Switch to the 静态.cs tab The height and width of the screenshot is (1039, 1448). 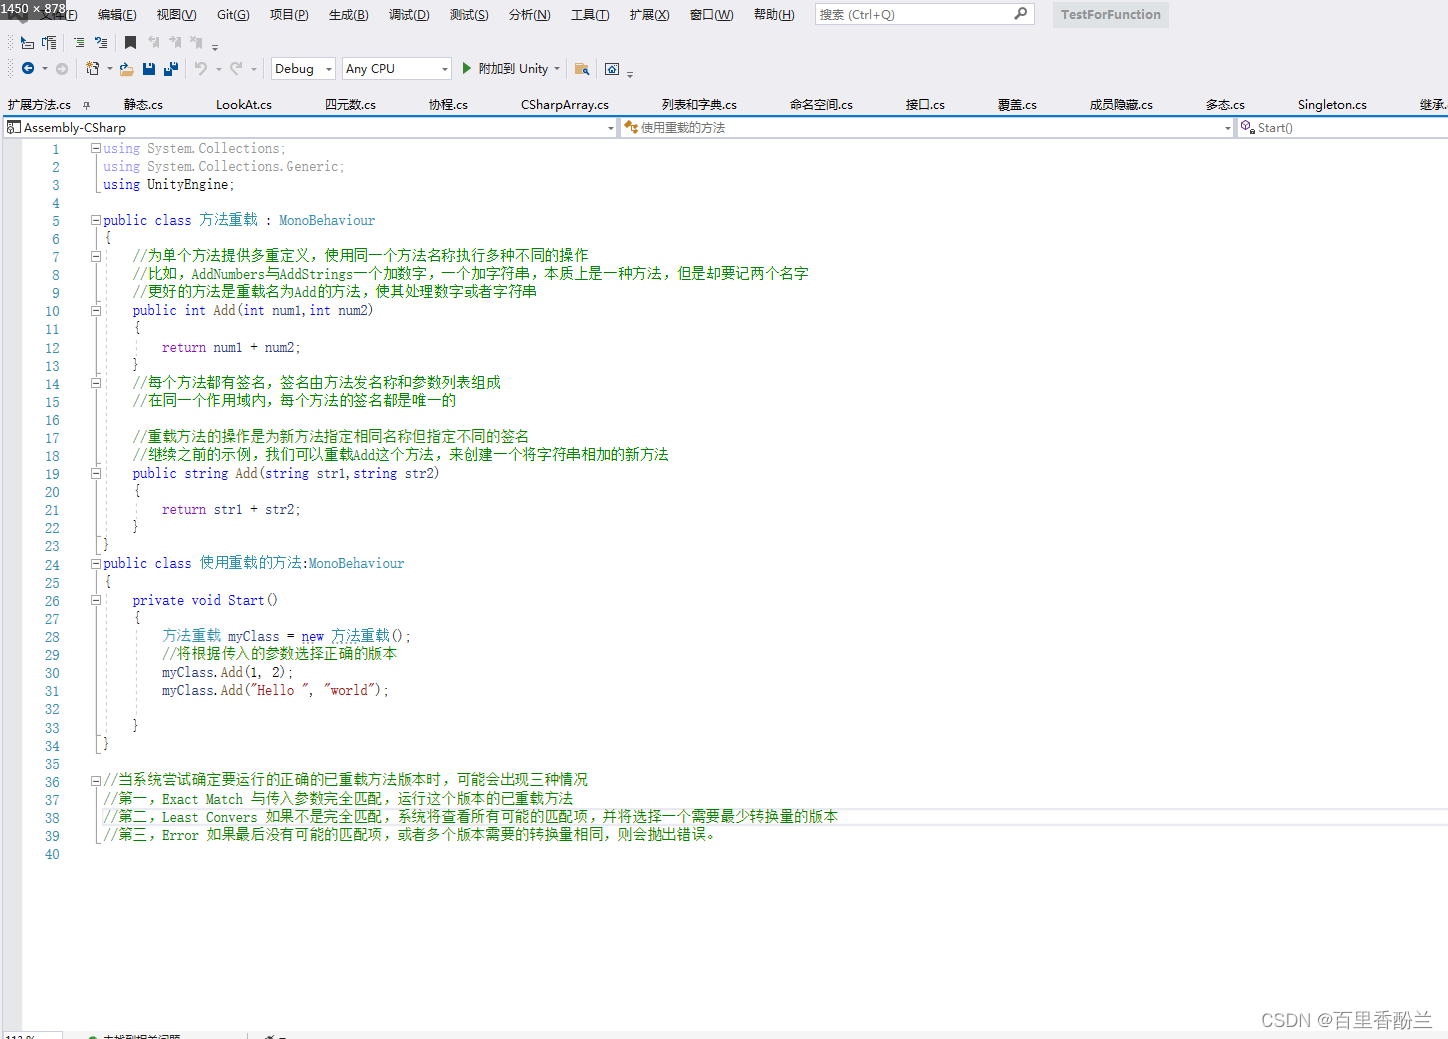pyautogui.click(x=143, y=105)
